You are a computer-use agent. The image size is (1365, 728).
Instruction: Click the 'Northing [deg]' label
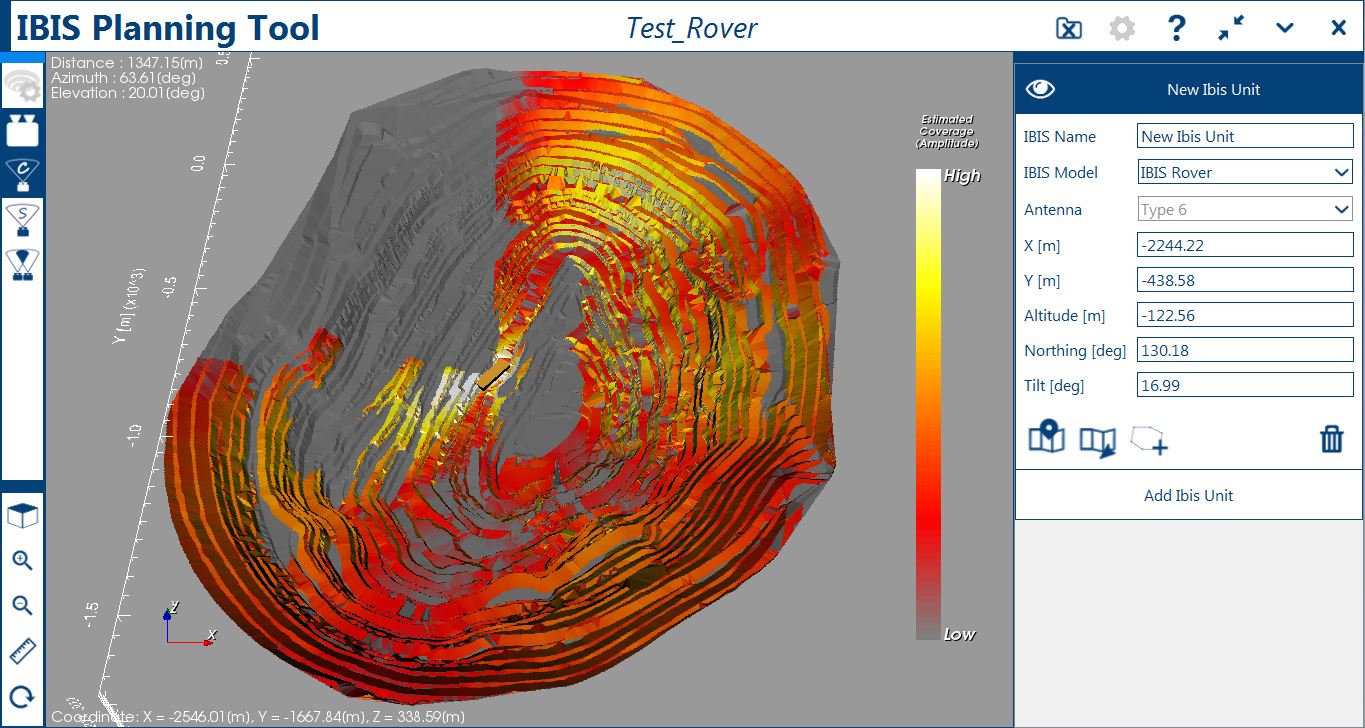[1075, 350]
